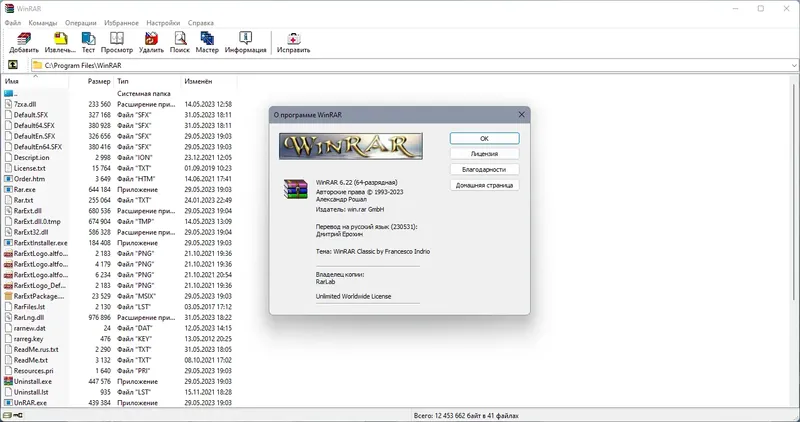The height and width of the screenshot is (422, 800).
Task: Select ReadMe.rus.txt file name
Action: (x=36, y=350)
